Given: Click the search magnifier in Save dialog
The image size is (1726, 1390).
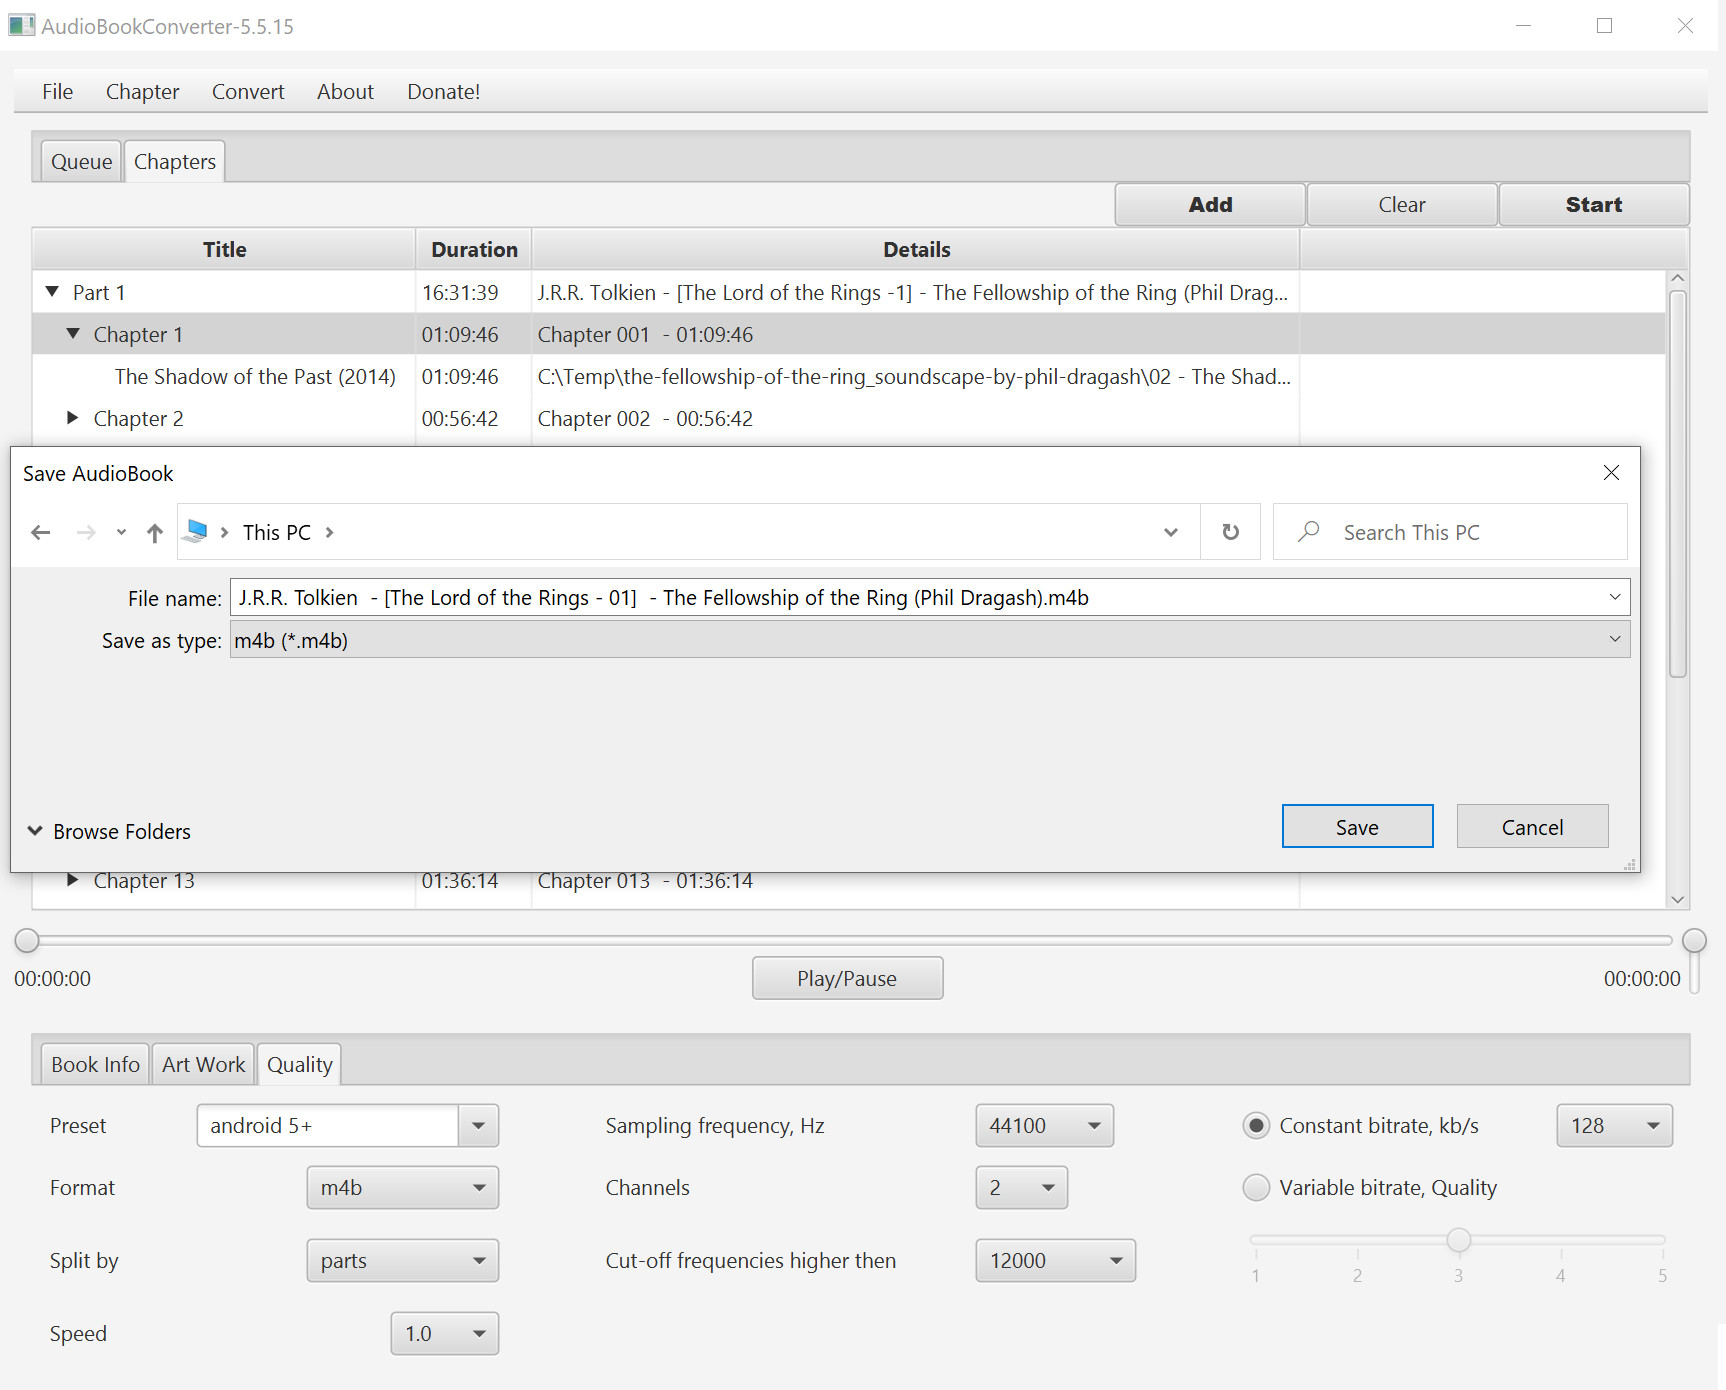Looking at the screenshot, I should click(1308, 532).
